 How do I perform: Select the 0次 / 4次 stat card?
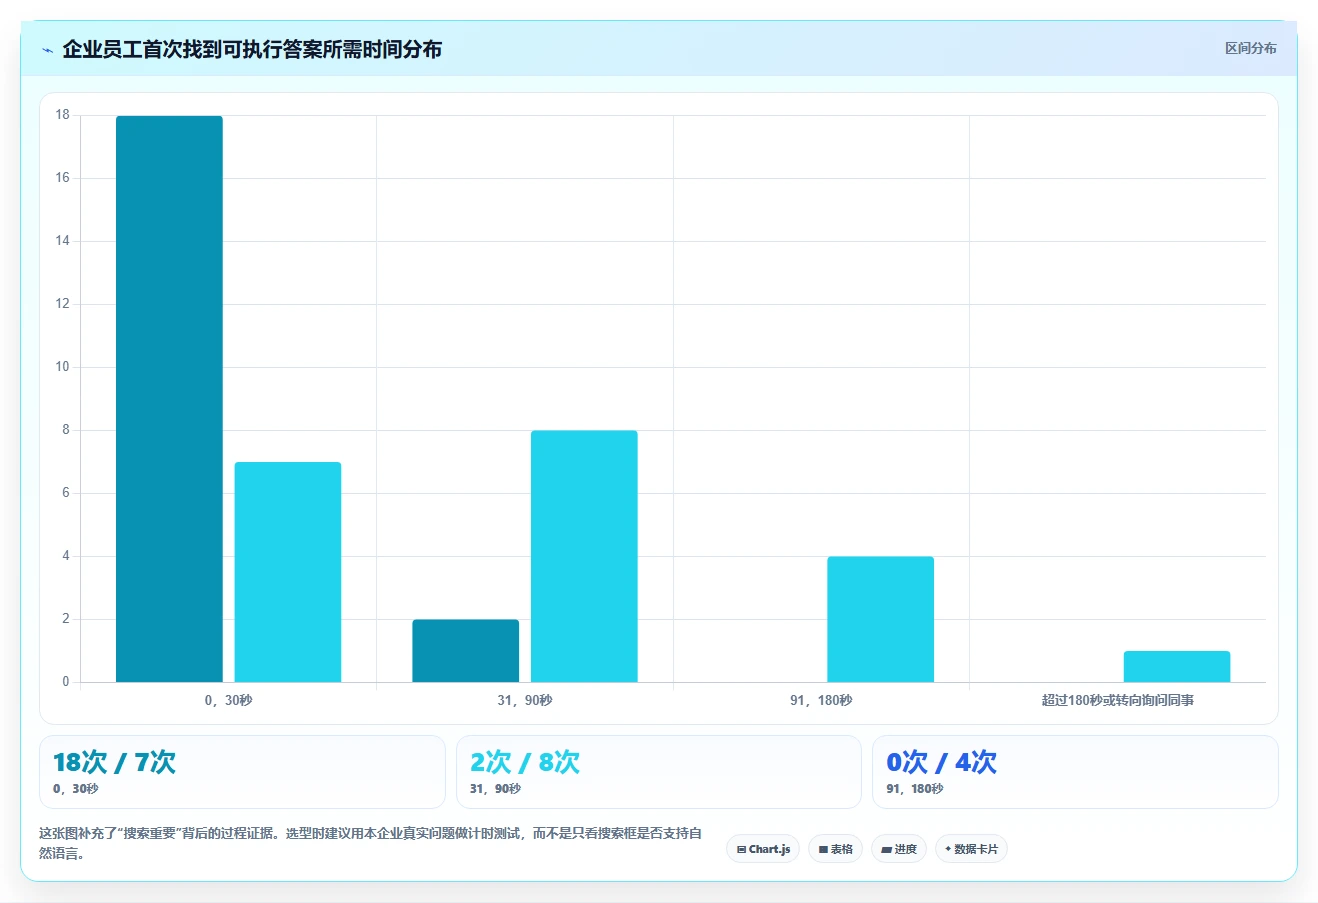point(1075,772)
